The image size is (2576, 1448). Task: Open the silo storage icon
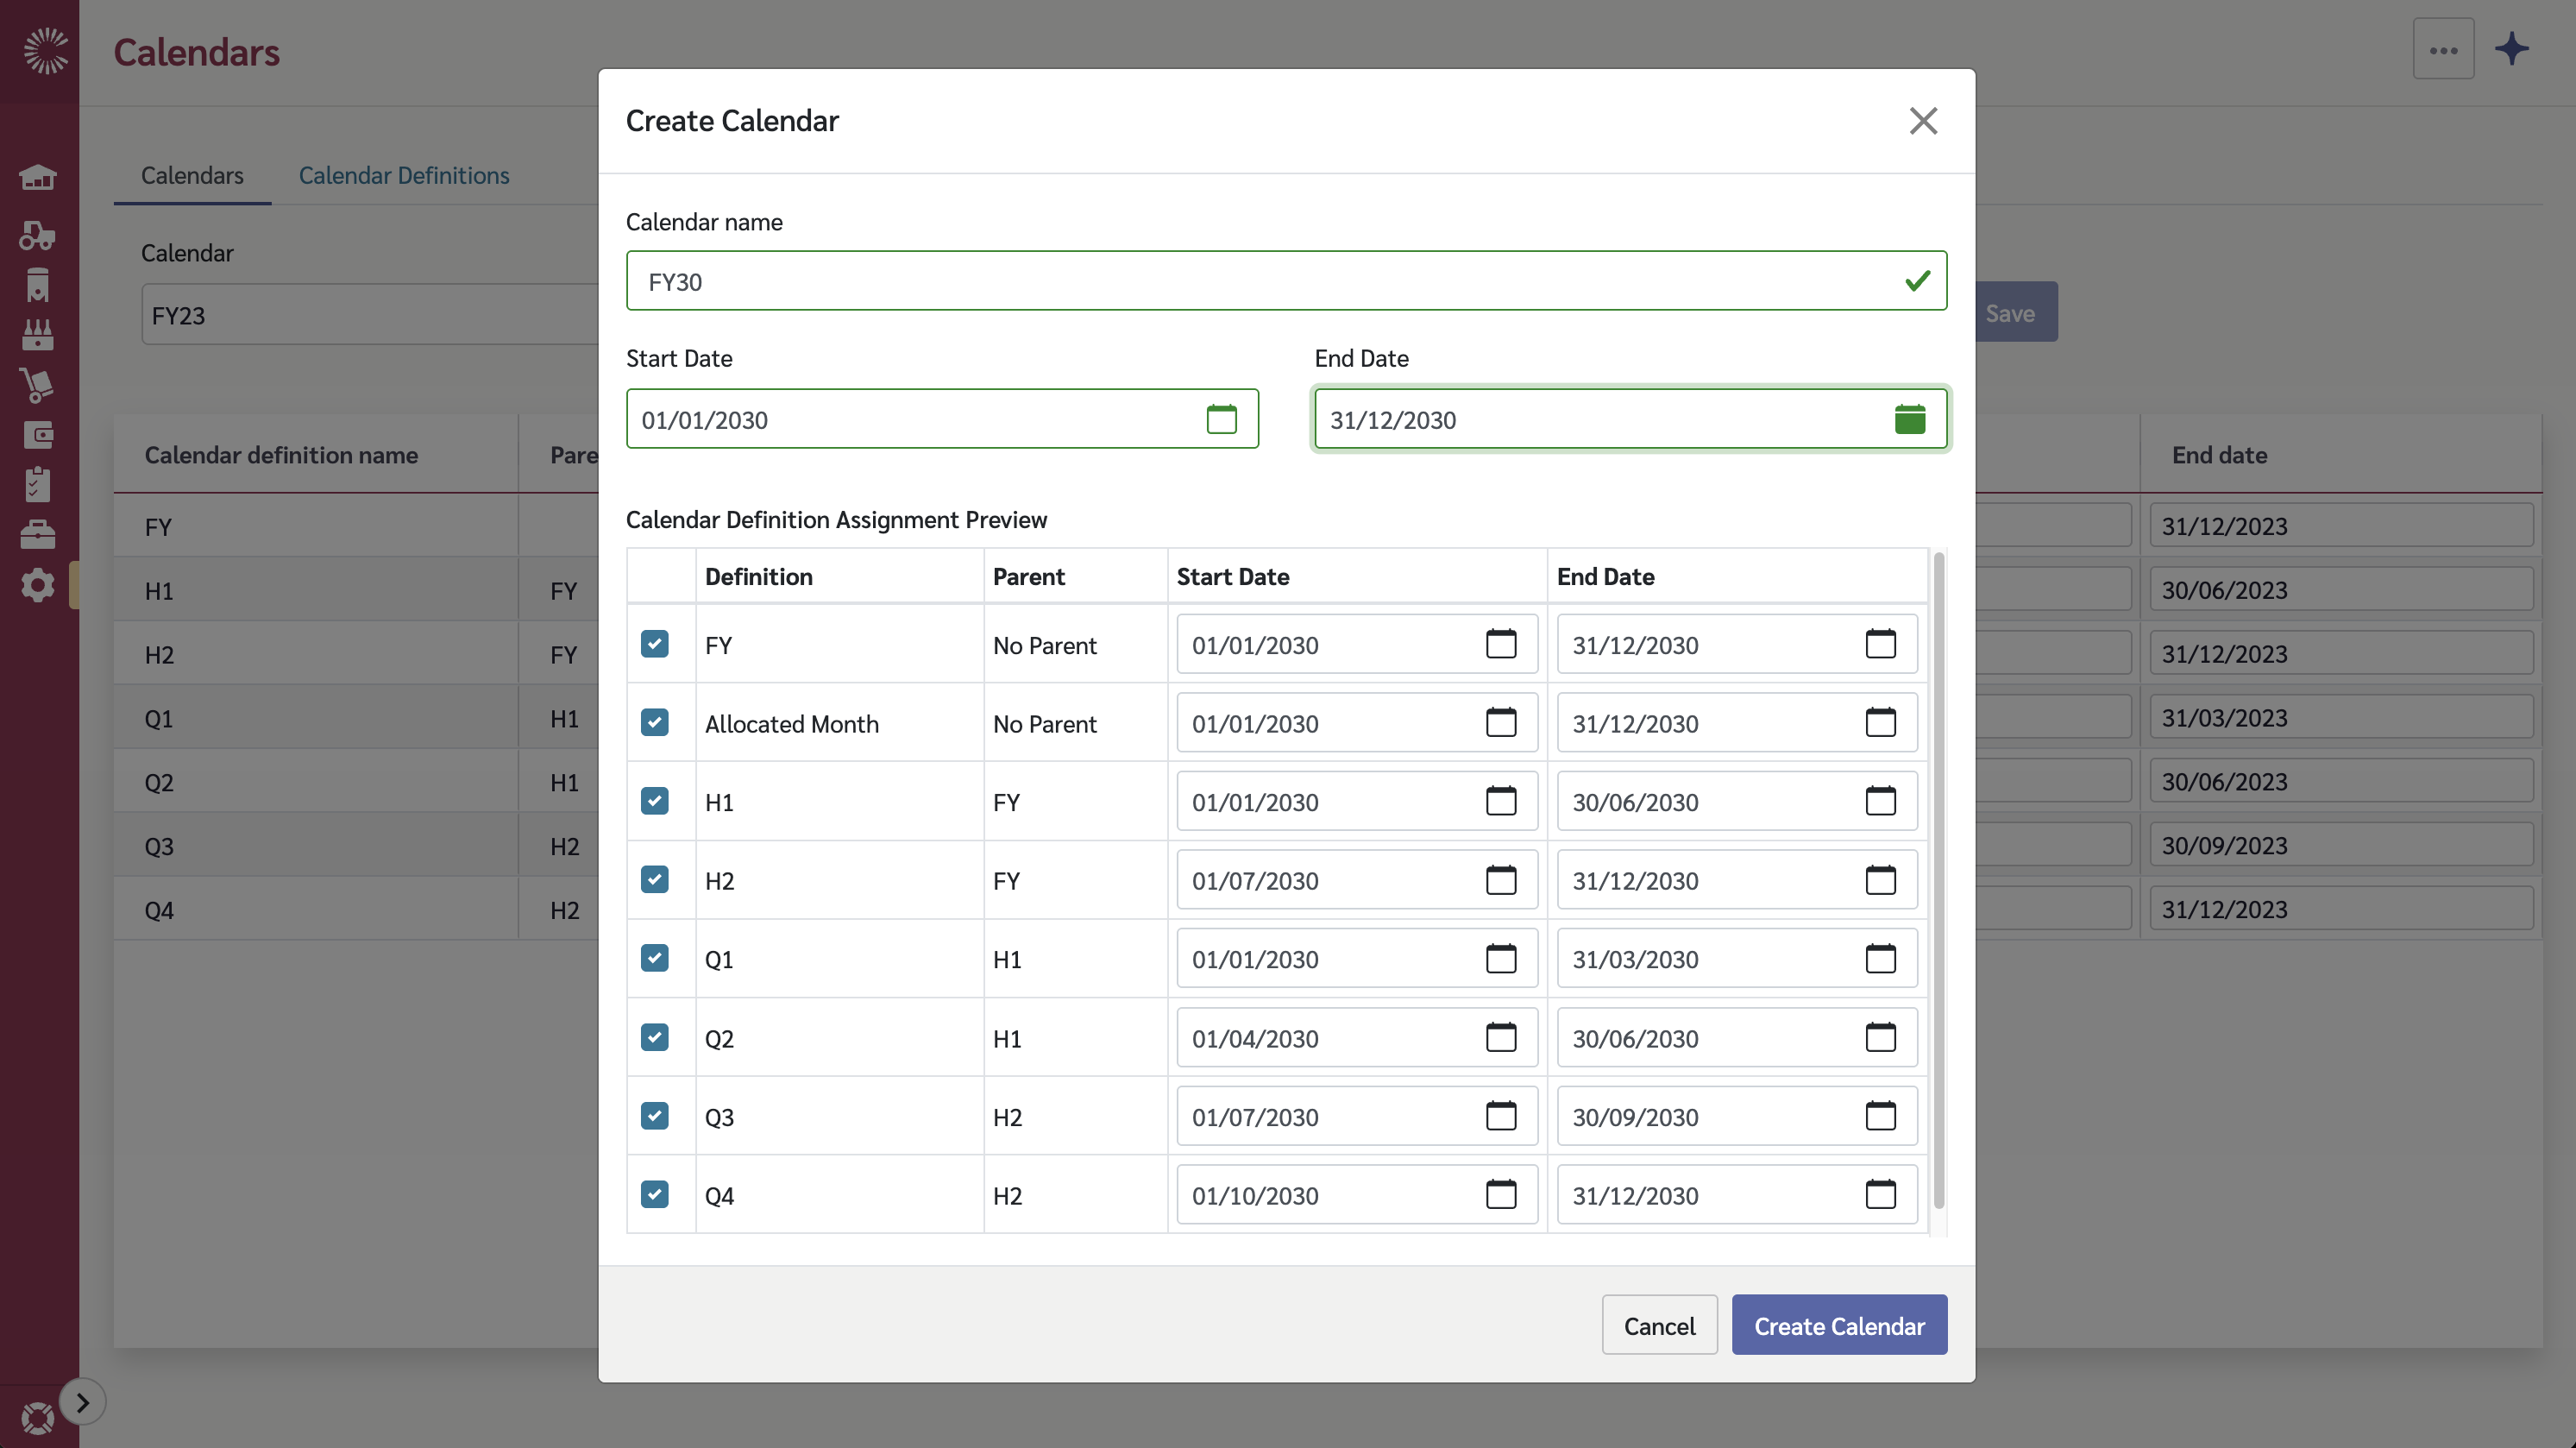(x=38, y=285)
